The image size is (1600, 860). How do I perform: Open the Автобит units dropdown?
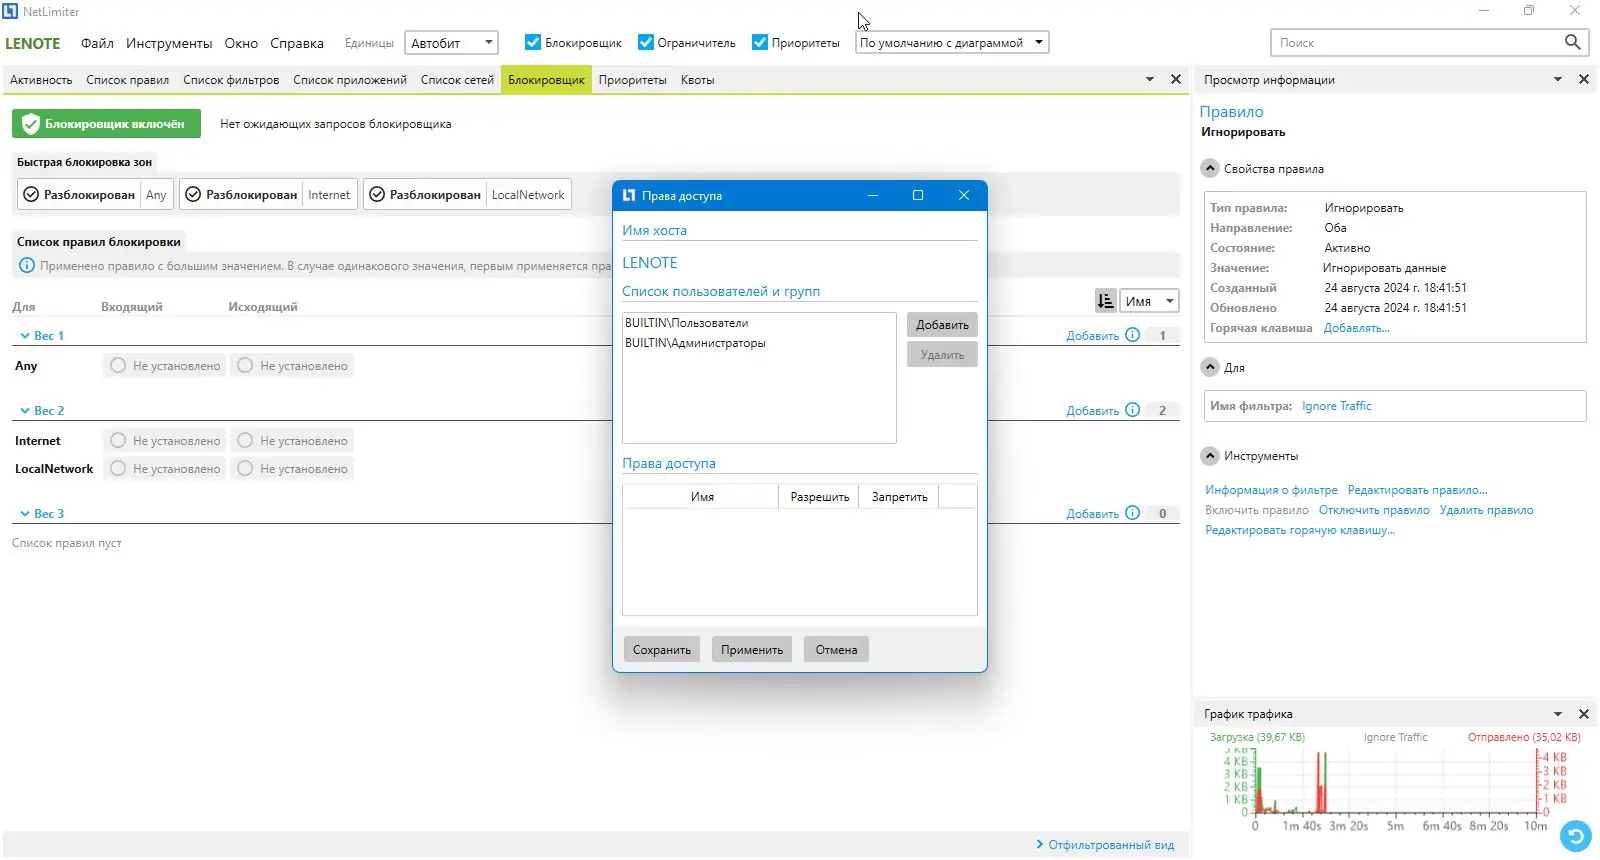point(451,43)
